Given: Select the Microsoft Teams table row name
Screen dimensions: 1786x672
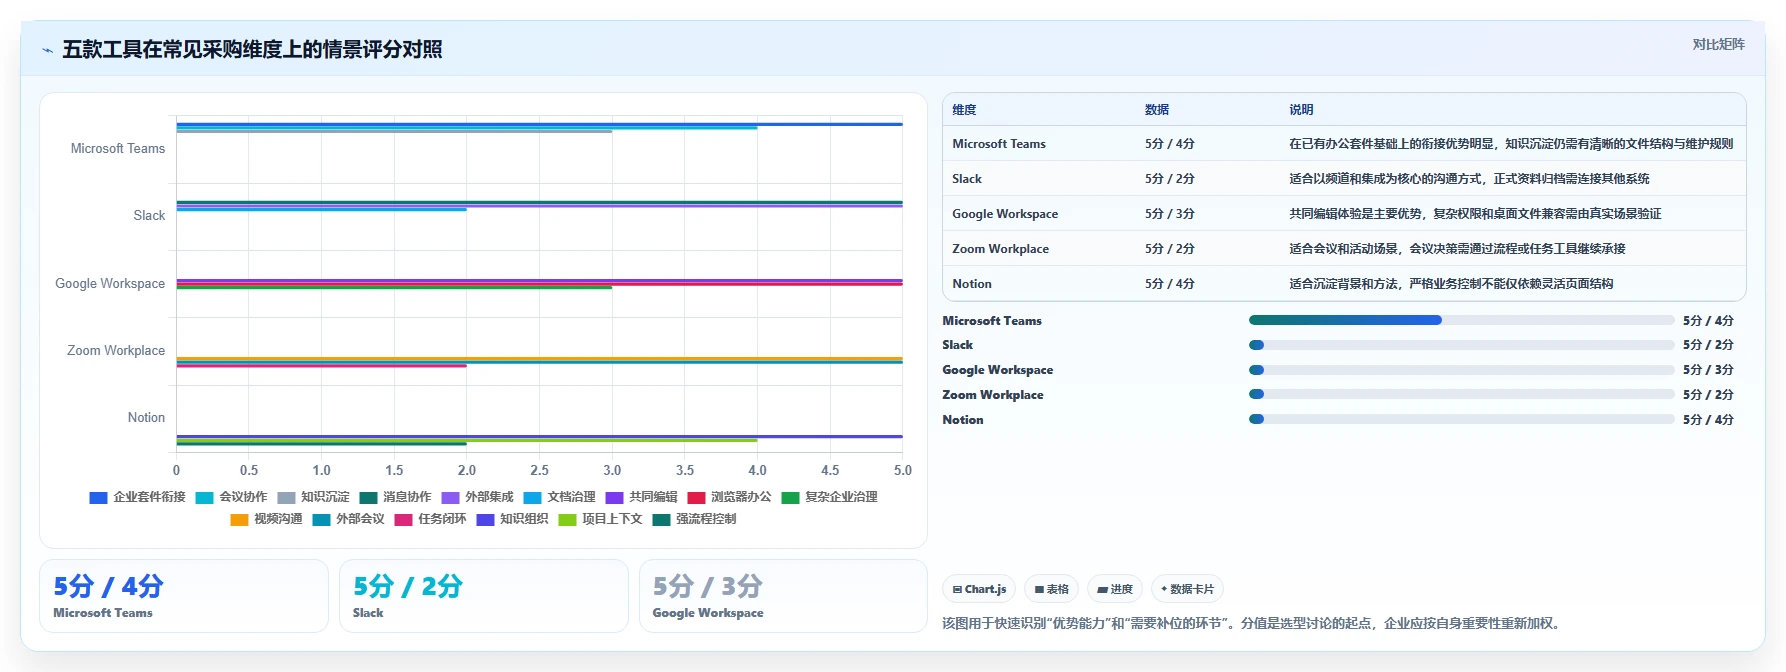Looking at the screenshot, I should tap(999, 144).
